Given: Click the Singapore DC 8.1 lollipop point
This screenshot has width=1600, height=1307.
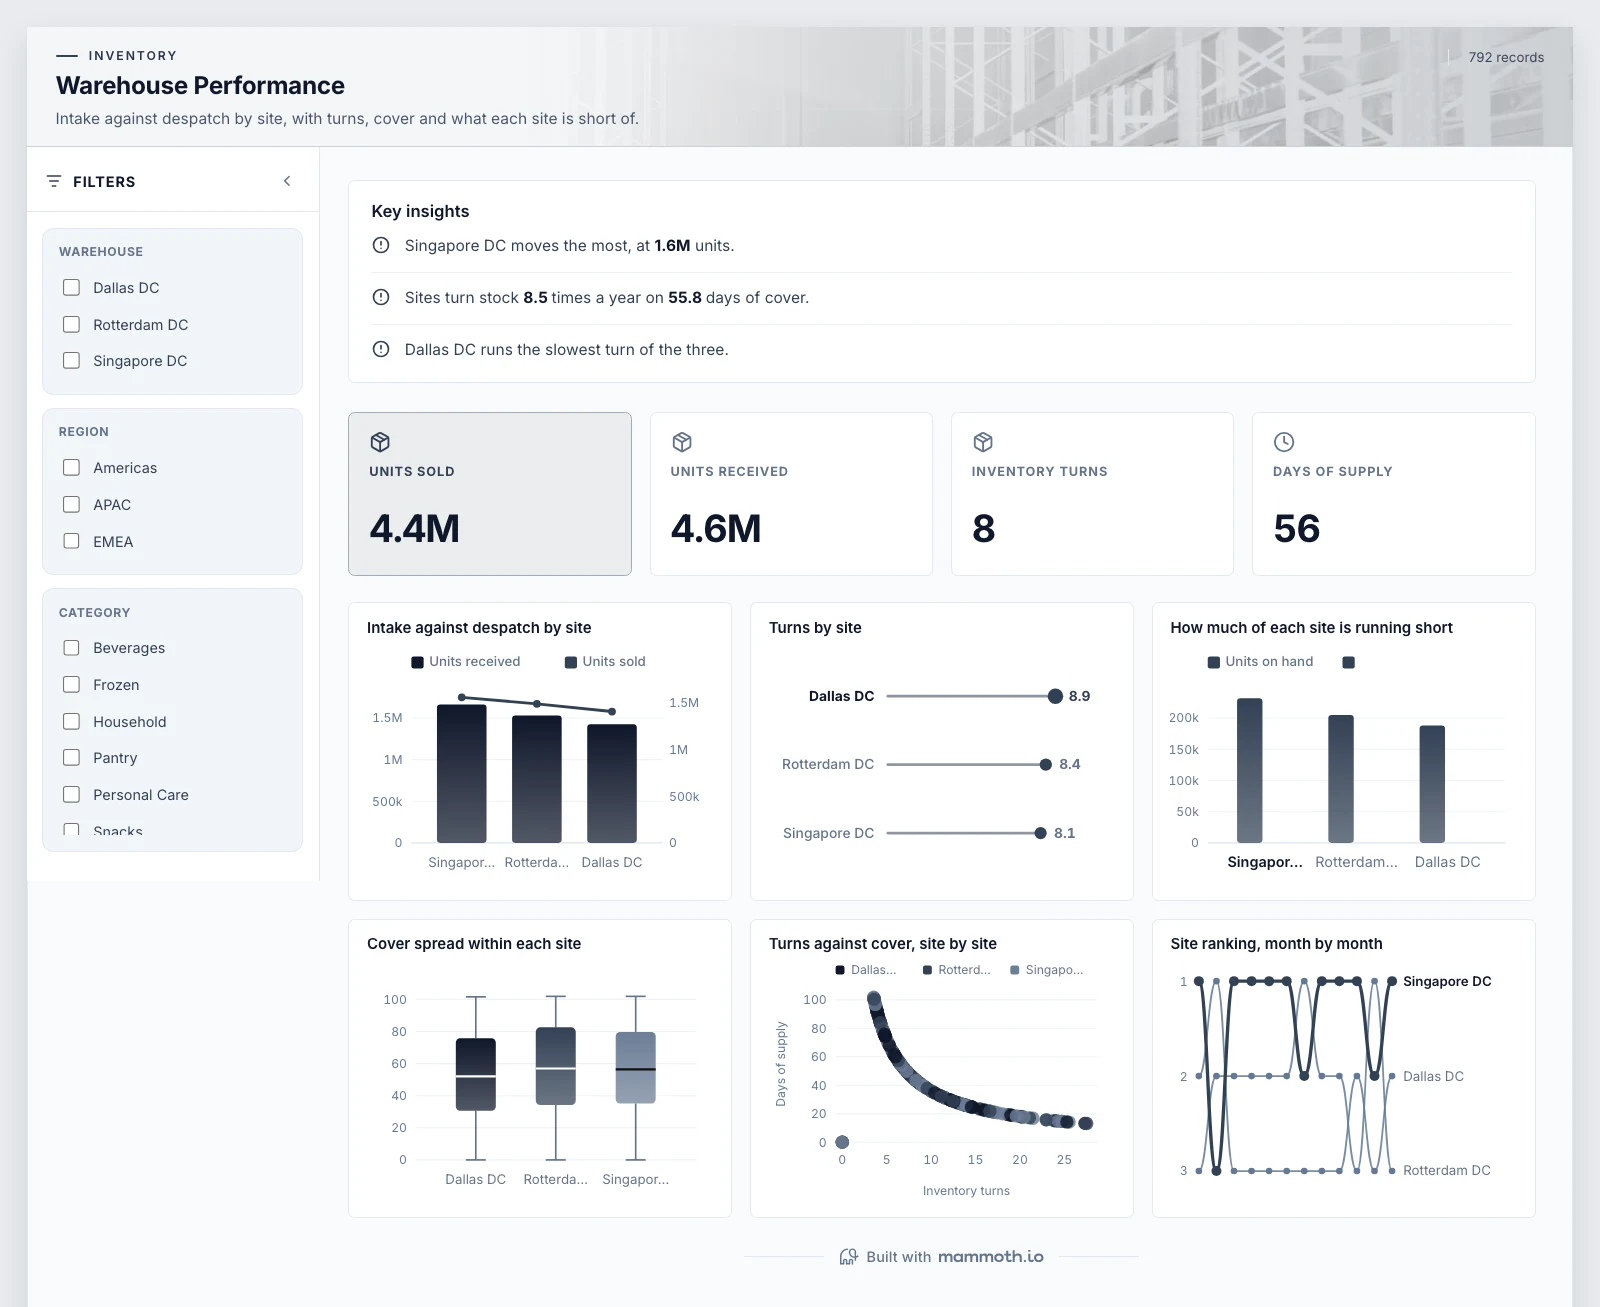Looking at the screenshot, I should pyautogui.click(x=1041, y=833).
